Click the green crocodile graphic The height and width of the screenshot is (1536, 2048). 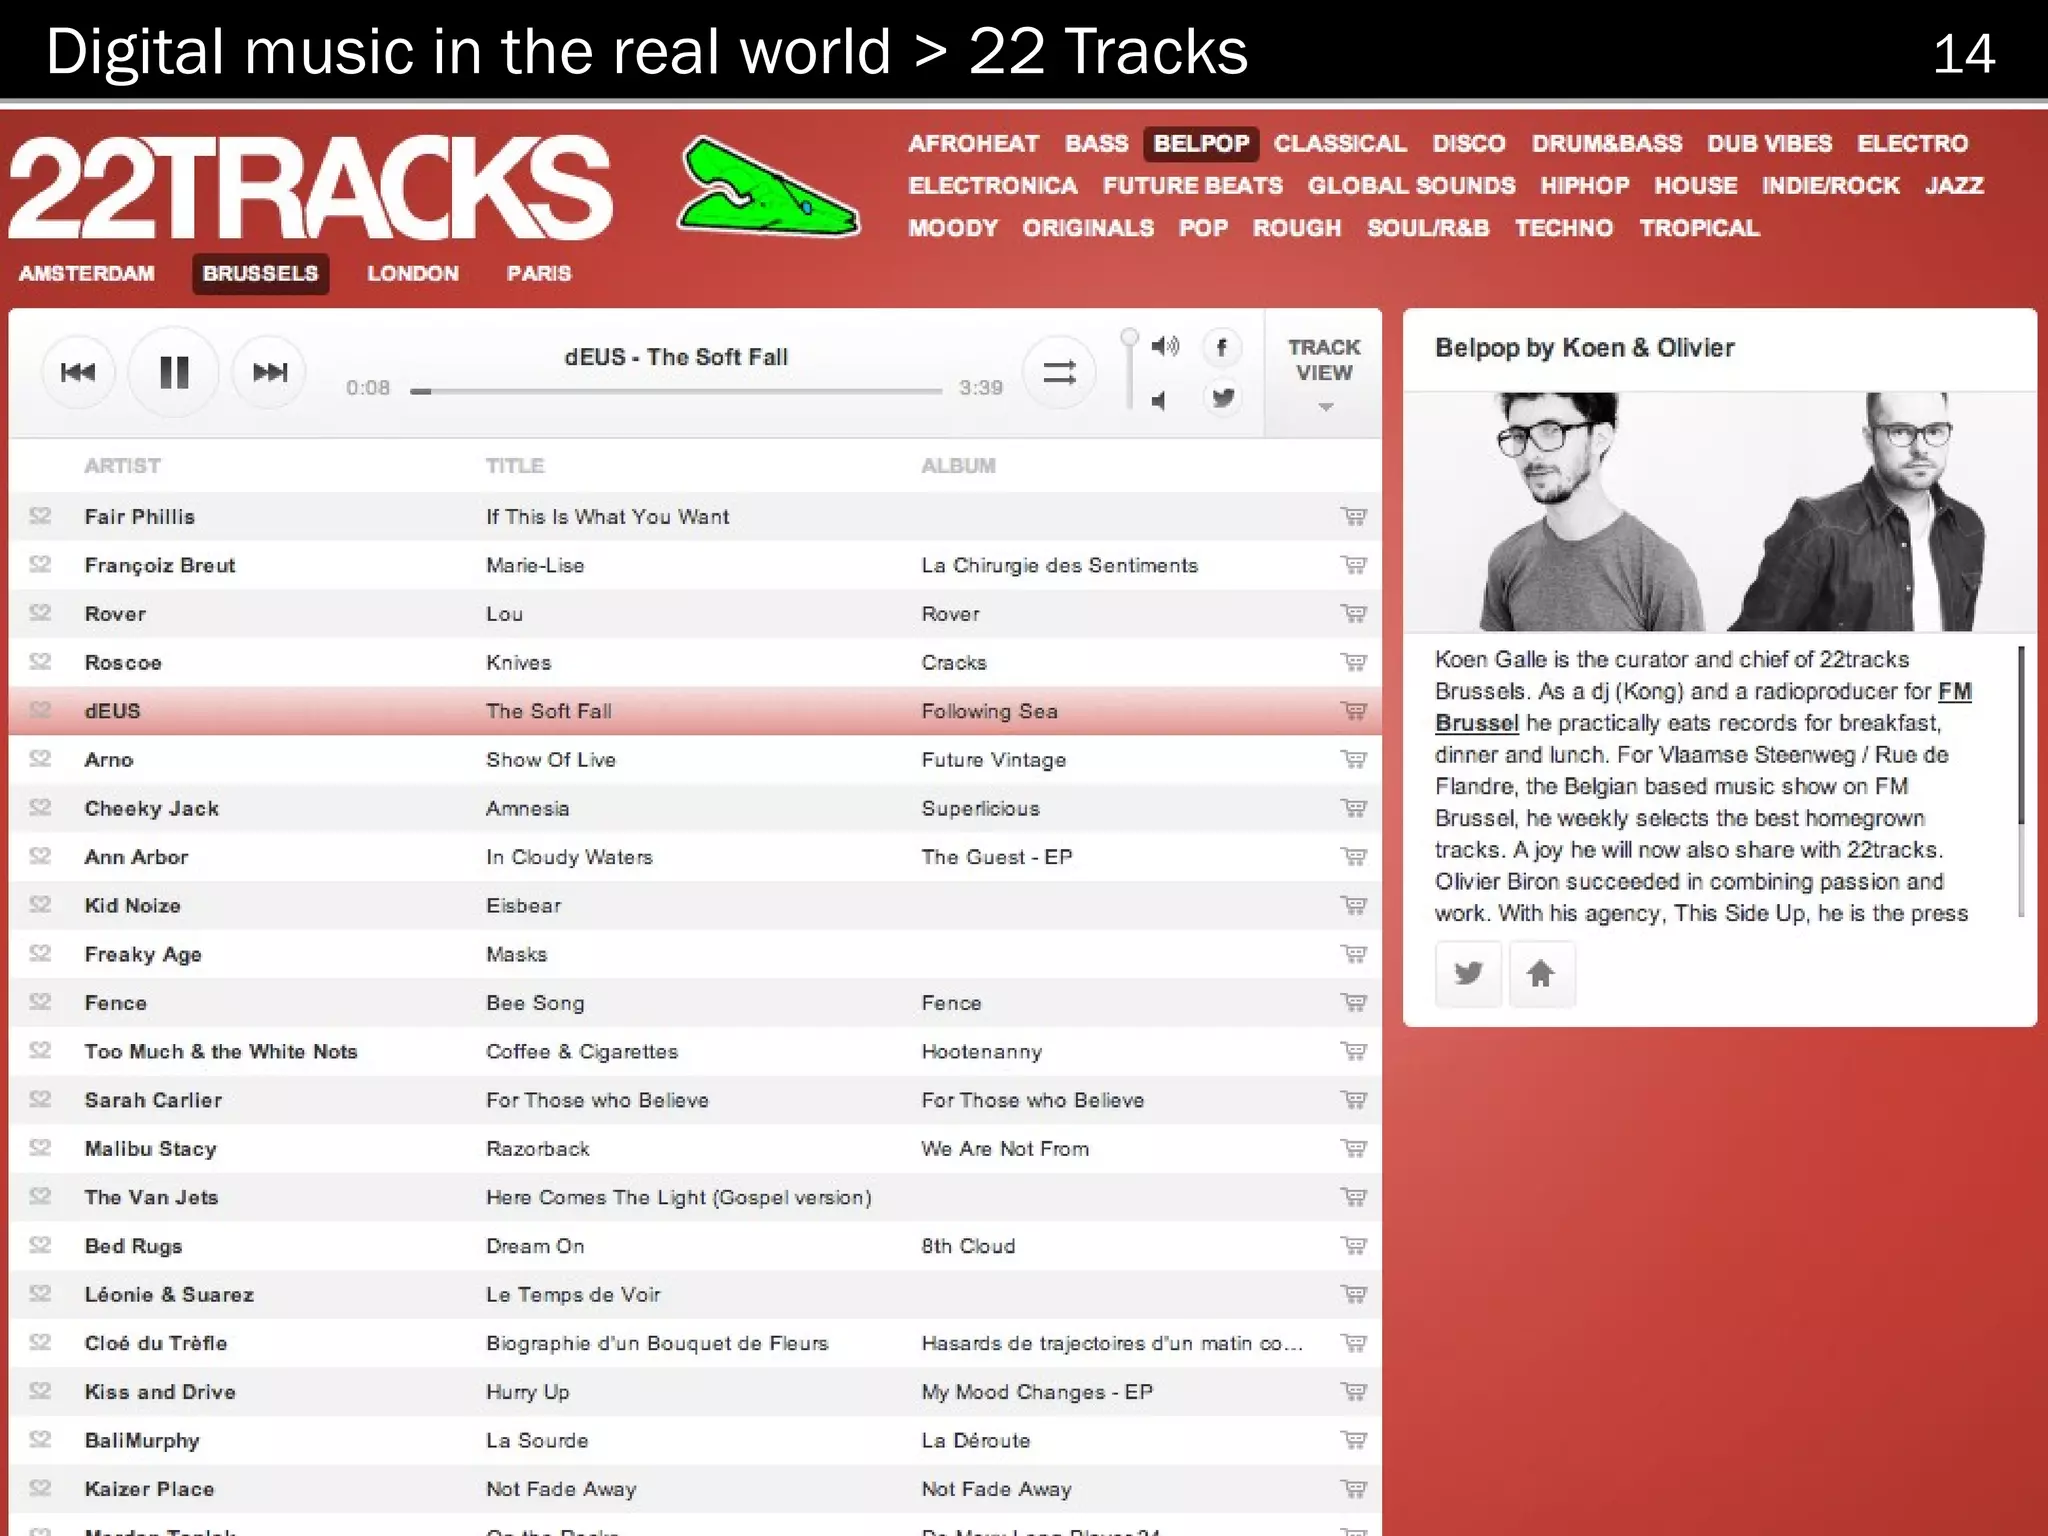(768, 187)
